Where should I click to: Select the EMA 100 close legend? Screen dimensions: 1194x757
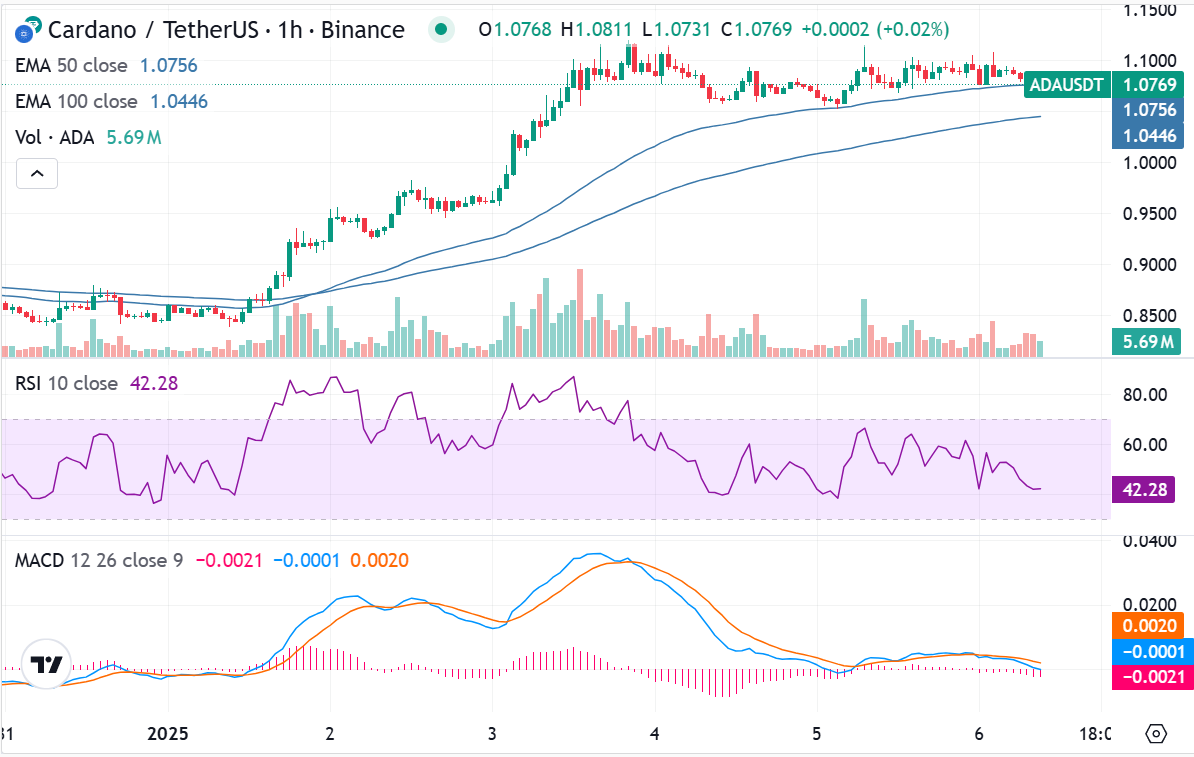76,101
